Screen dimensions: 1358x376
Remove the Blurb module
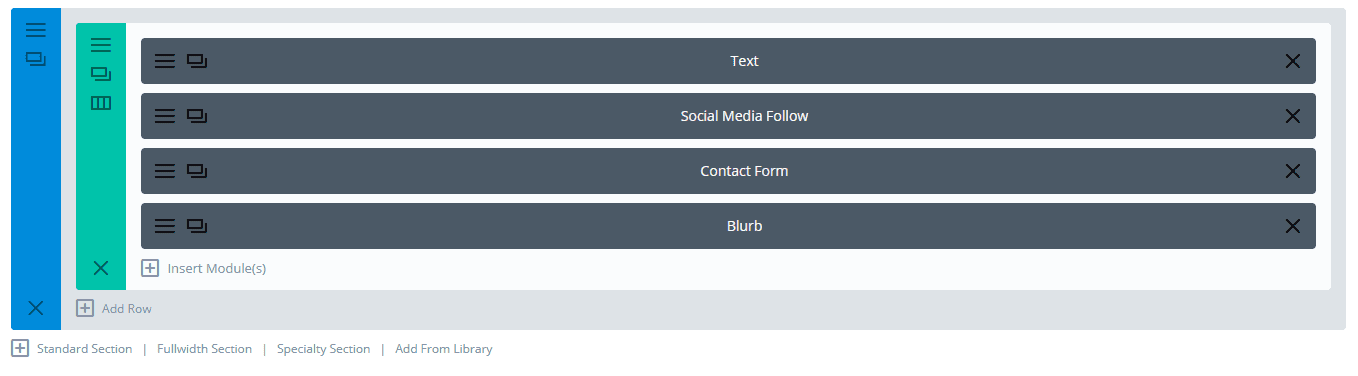pos(1292,226)
